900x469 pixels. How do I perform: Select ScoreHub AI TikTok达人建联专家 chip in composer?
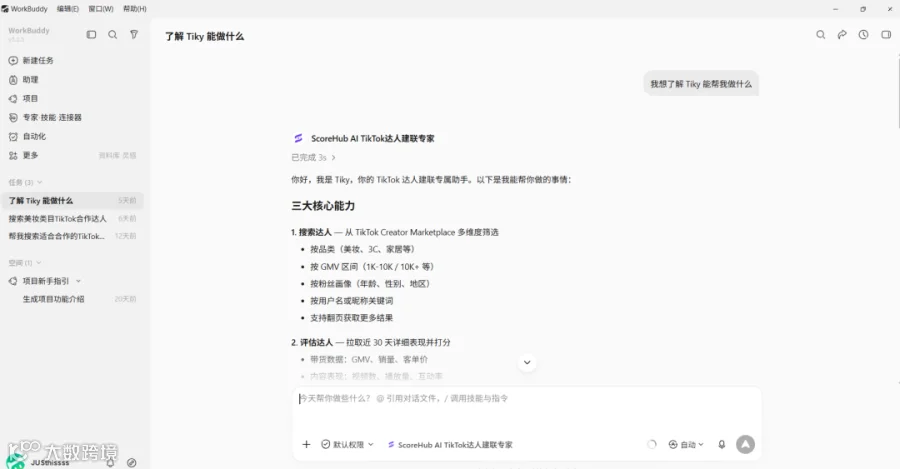click(x=450, y=444)
